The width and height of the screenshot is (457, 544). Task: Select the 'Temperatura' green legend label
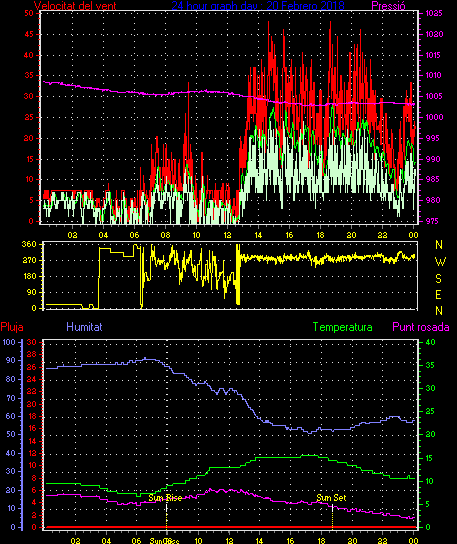point(342,327)
